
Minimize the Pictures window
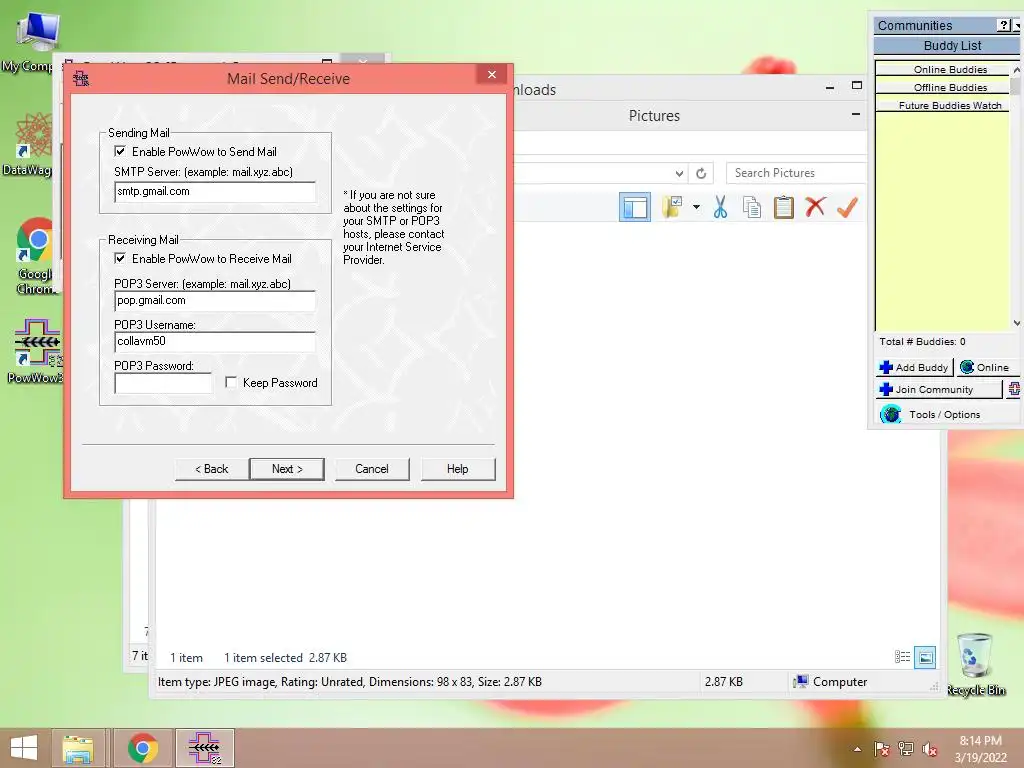coord(856,115)
